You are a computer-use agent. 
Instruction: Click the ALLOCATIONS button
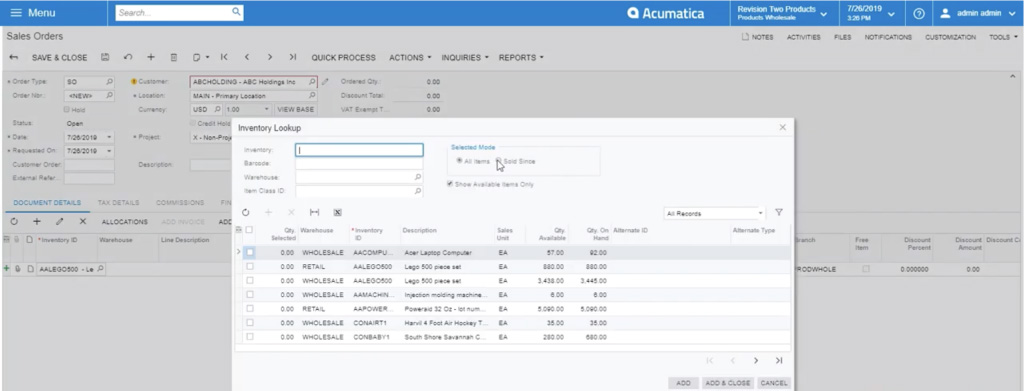click(x=125, y=222)
